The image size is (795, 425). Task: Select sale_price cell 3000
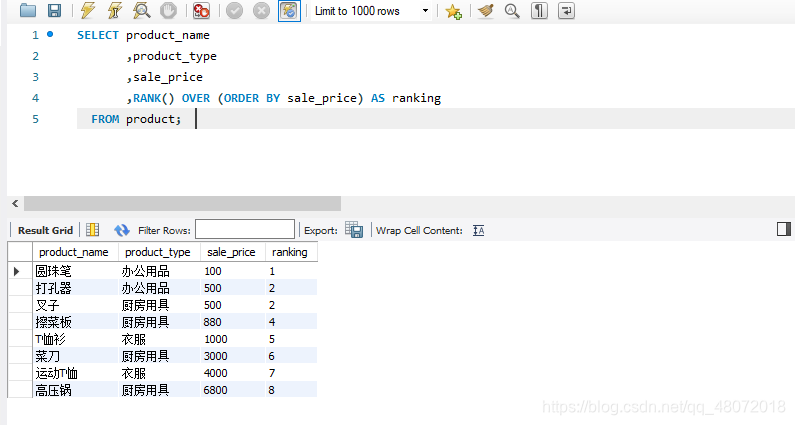pyautogui.click(x=233, y=356)
